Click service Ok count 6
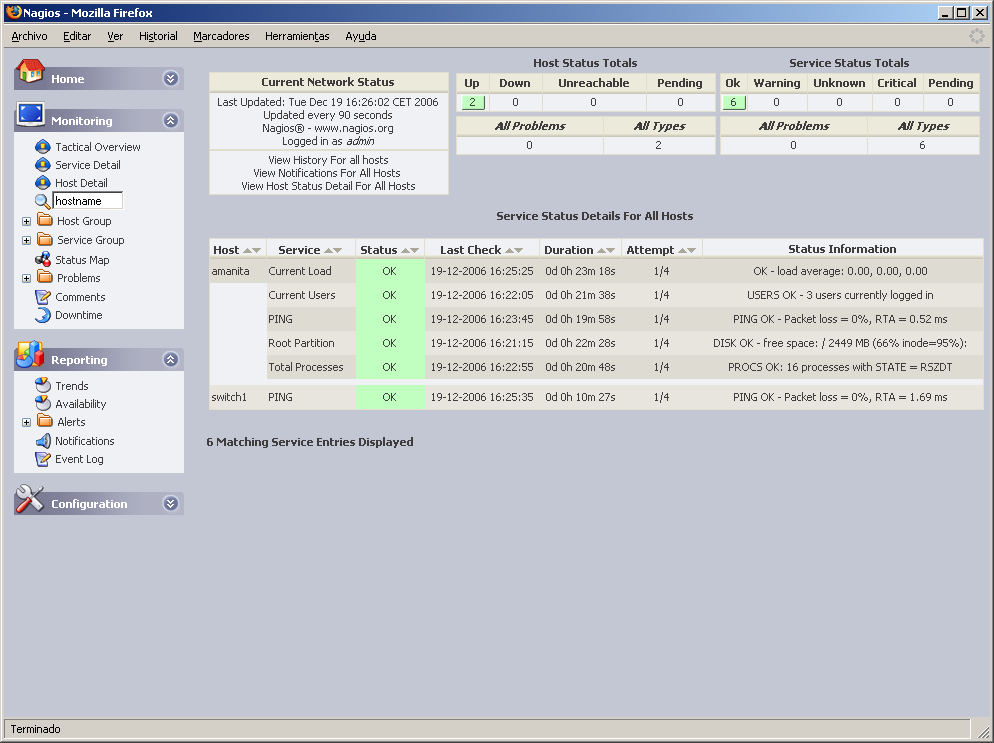The height and width of the screenshot is (743, 994). click(733, 102)
